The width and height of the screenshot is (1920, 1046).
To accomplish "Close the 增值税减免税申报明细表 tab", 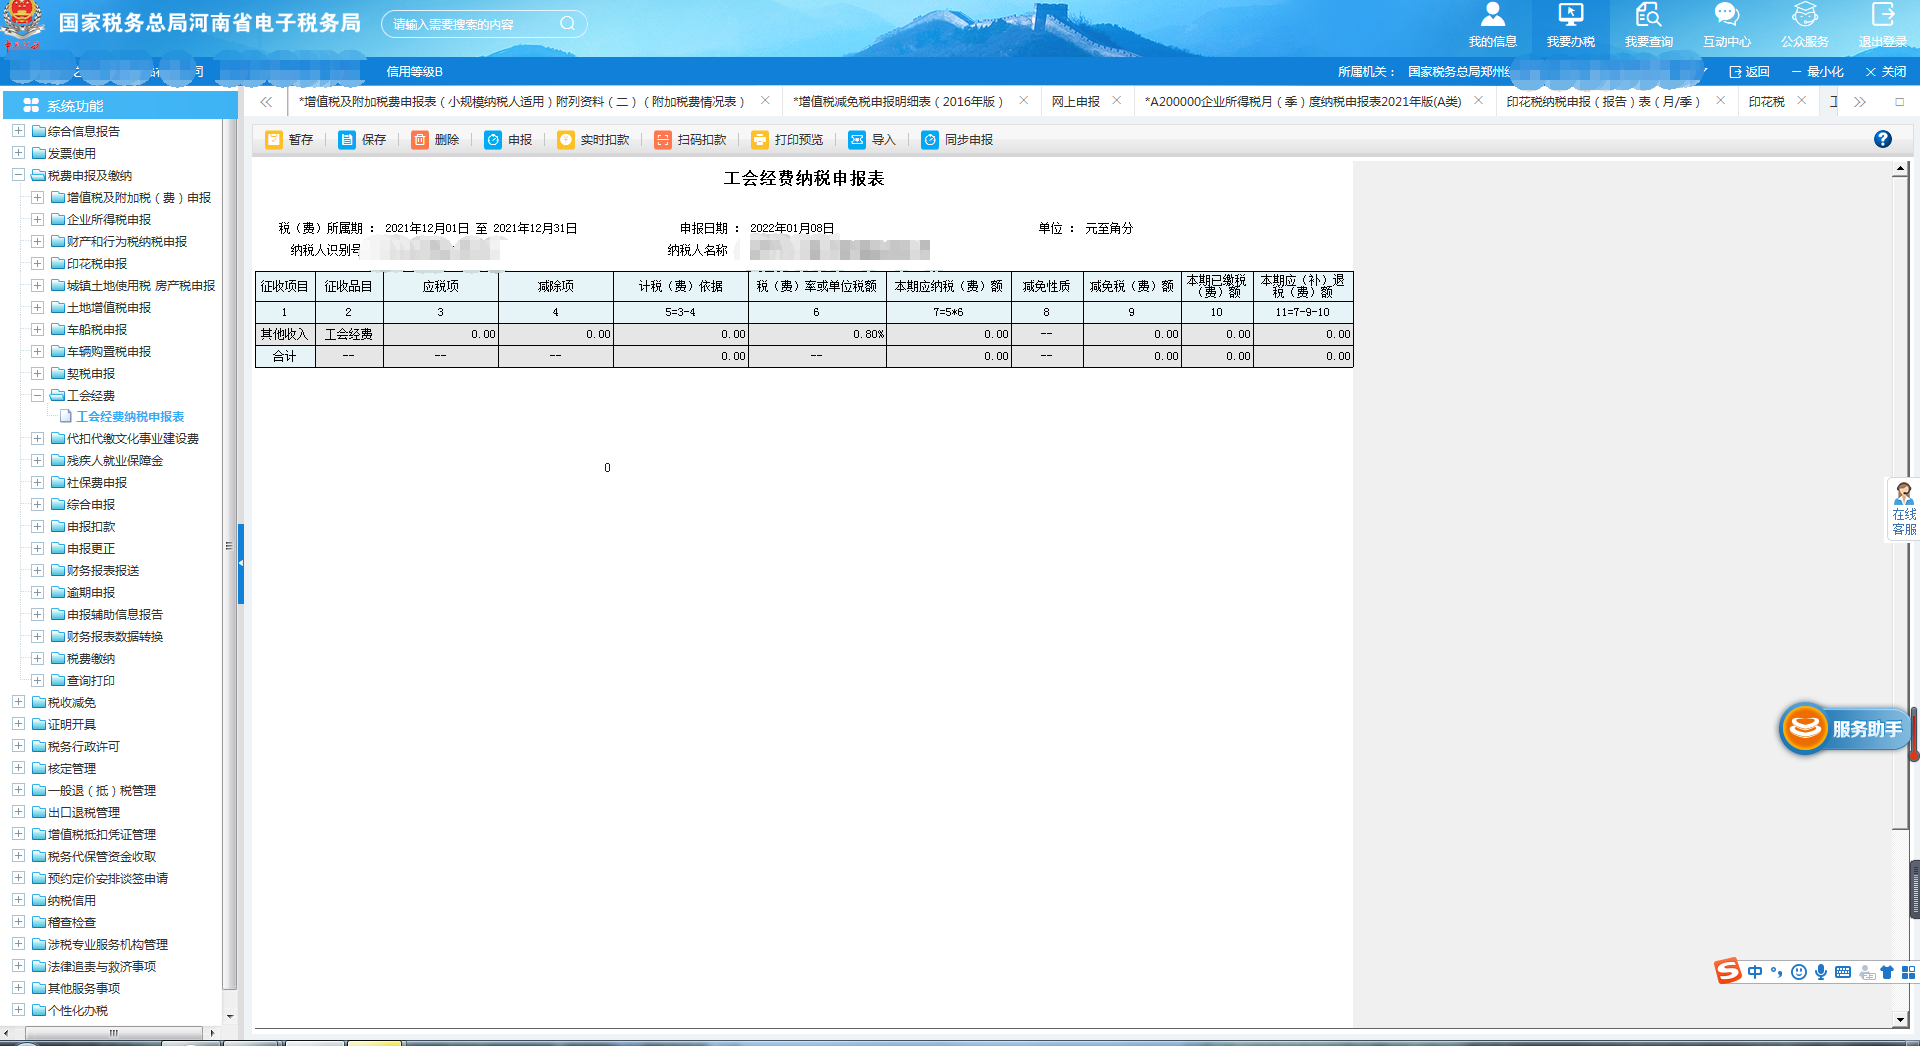I will [1024, 101].
